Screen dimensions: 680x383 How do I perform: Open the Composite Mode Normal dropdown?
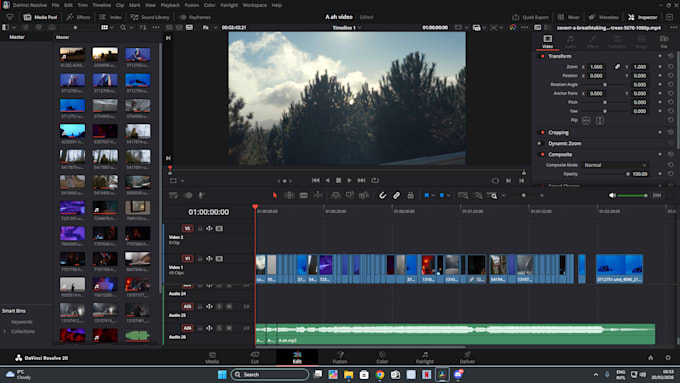(615, 165)
